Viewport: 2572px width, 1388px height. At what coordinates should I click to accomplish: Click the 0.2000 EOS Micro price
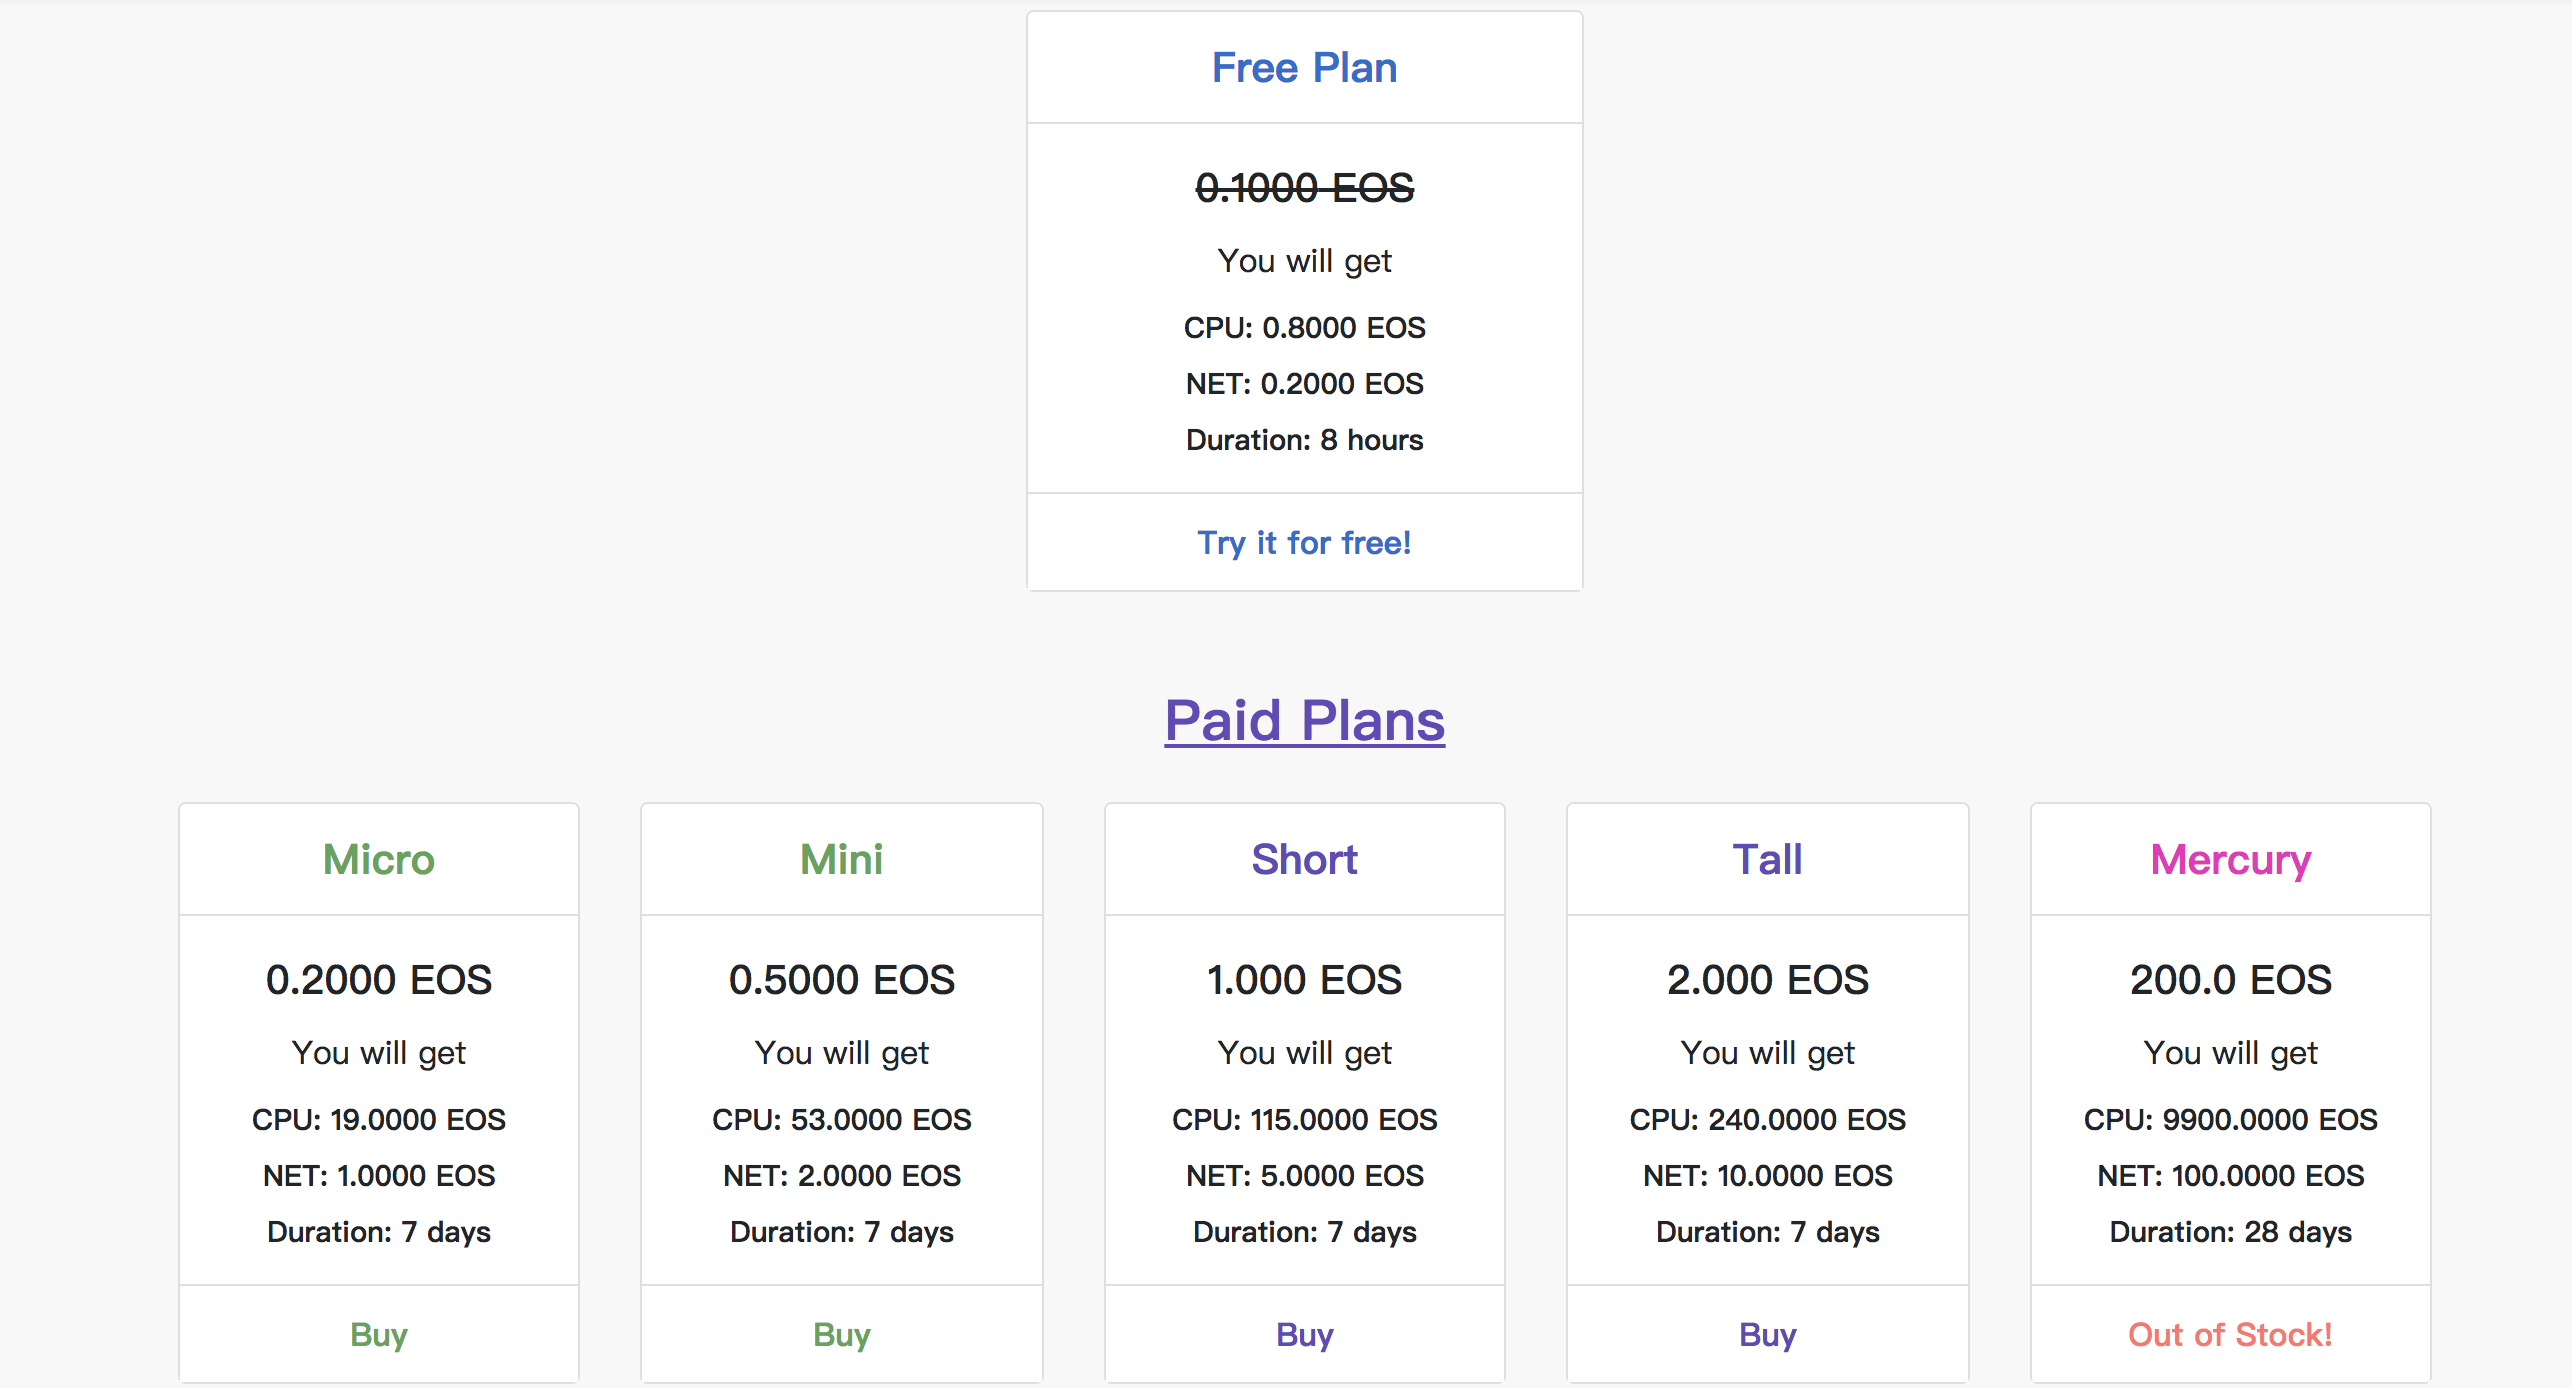(379, 979)
